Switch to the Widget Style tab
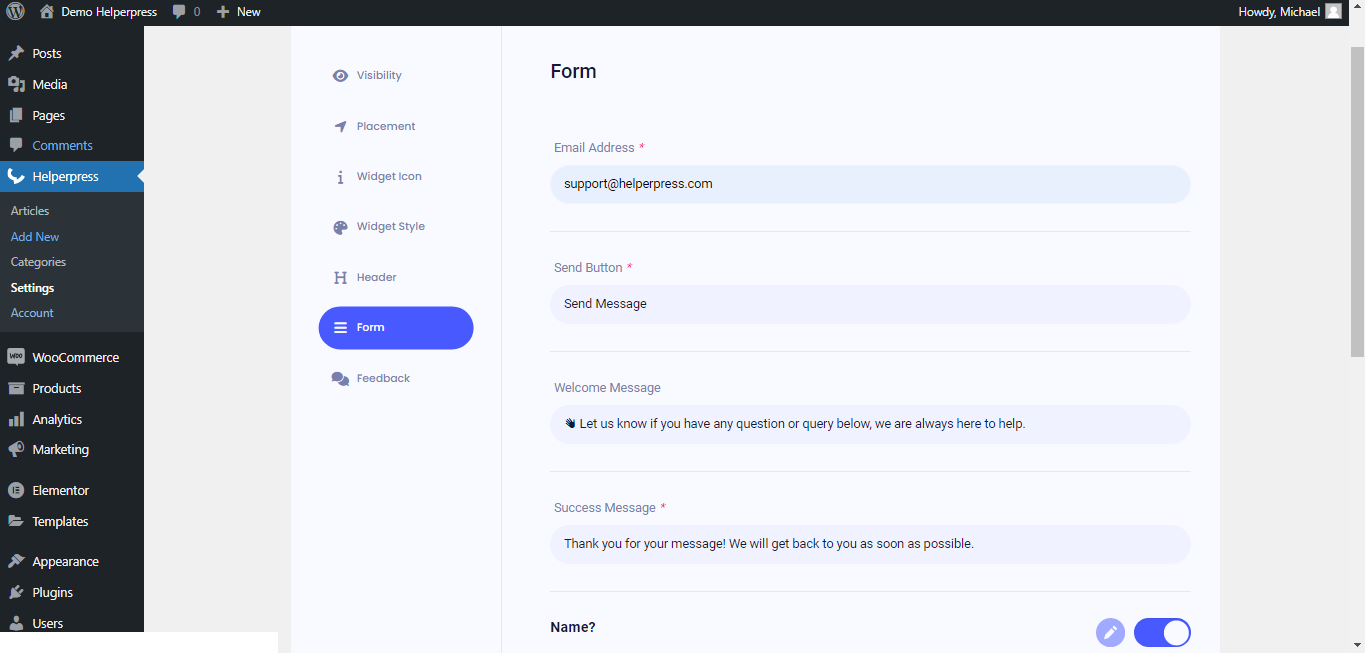Image resolution: width=1365 pixels, height=653 pixels. (x=396, y=227)
